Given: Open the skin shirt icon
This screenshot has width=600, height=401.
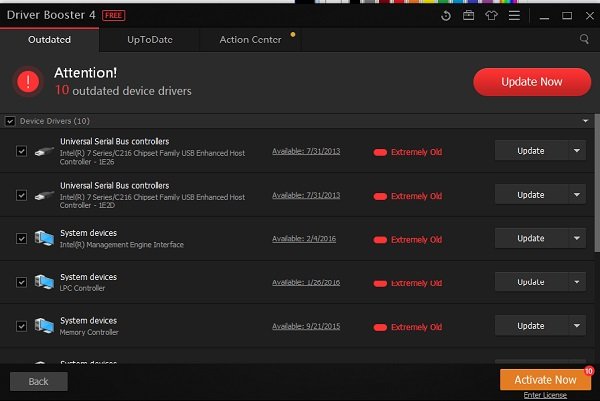Looking at the screenshot, I should coord(491,16).
